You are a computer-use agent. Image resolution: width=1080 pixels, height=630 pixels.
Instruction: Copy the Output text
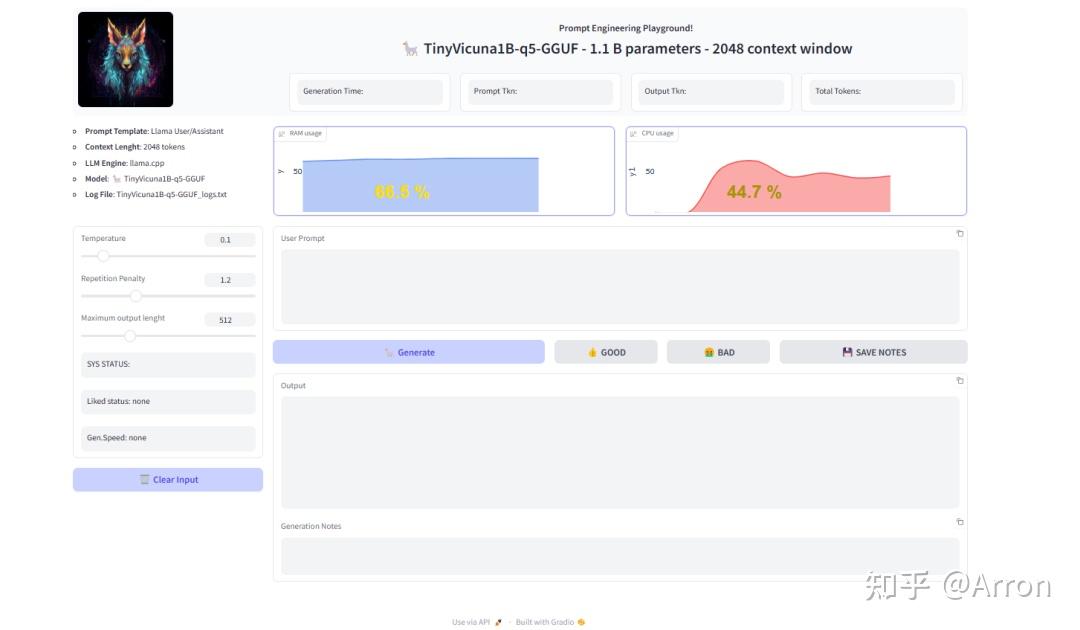[x=960, y=381]
